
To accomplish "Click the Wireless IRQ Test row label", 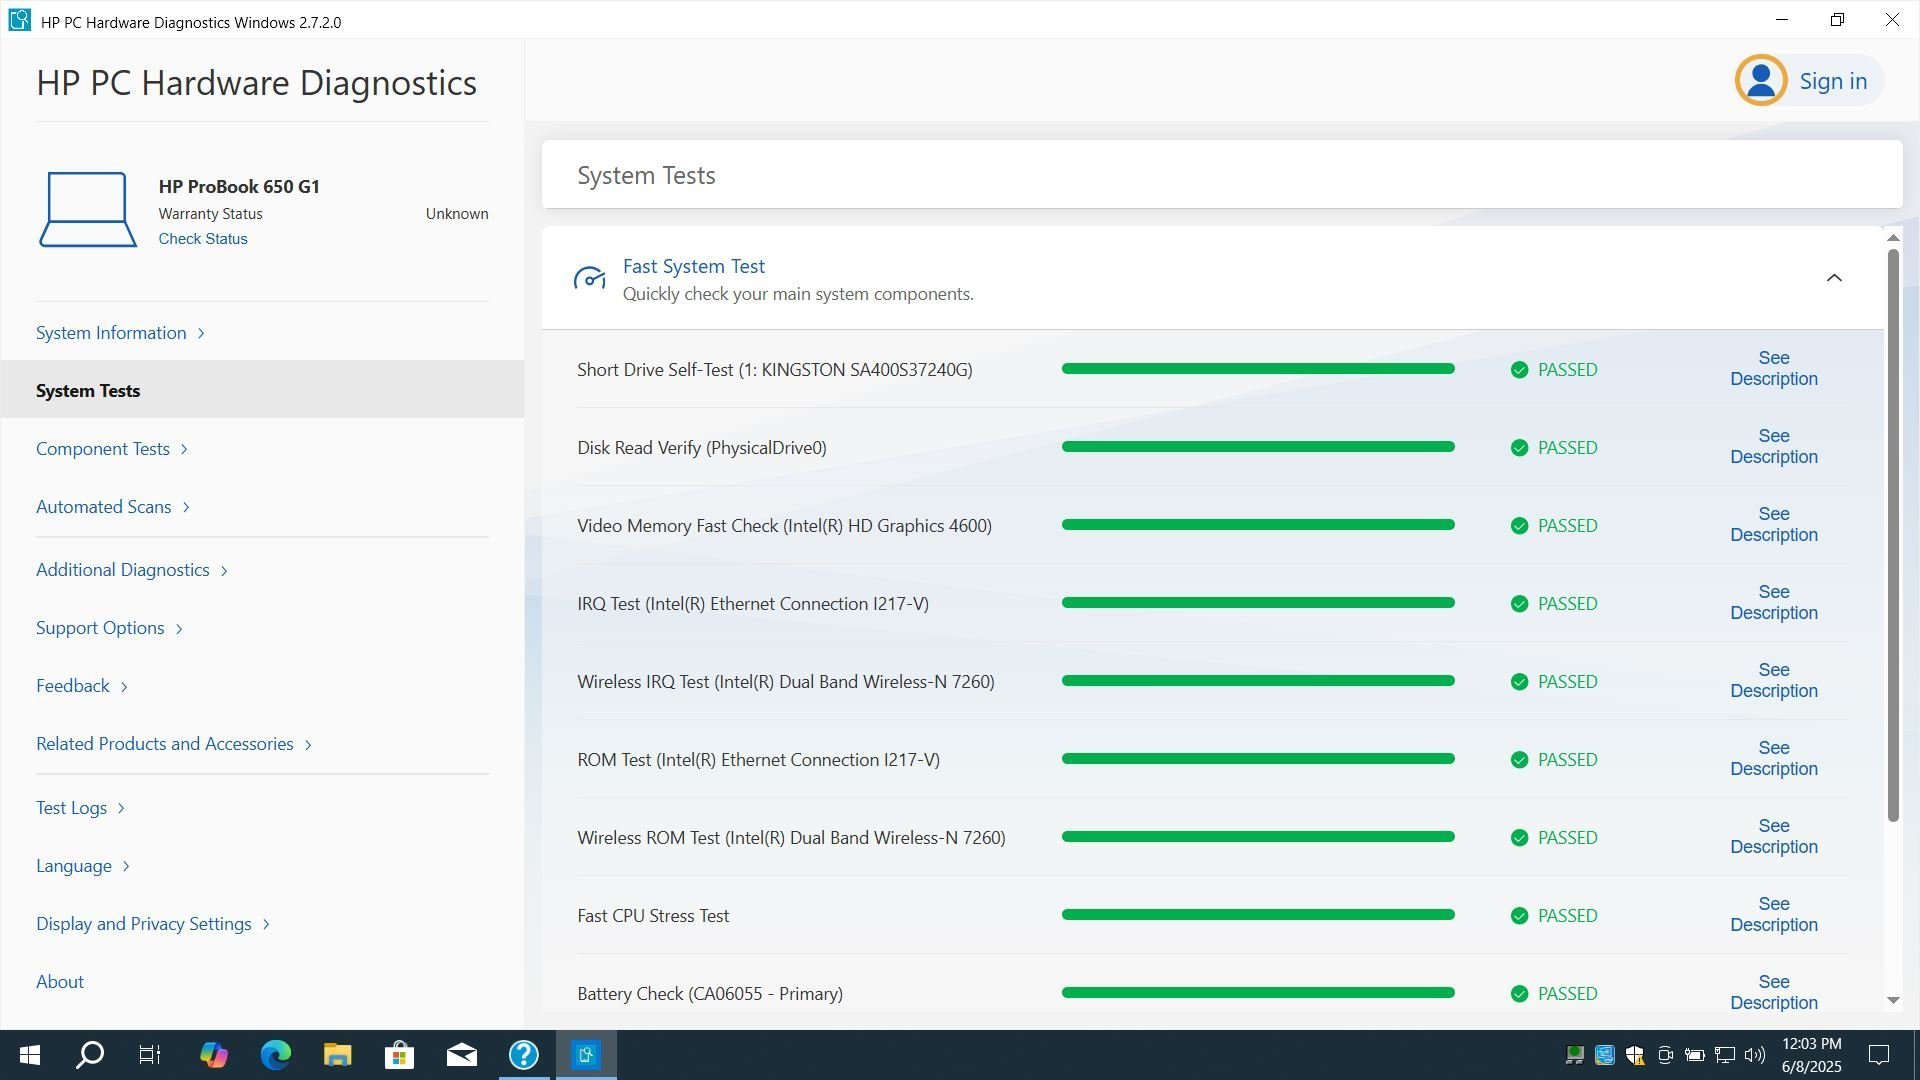I will coord(786,682).
